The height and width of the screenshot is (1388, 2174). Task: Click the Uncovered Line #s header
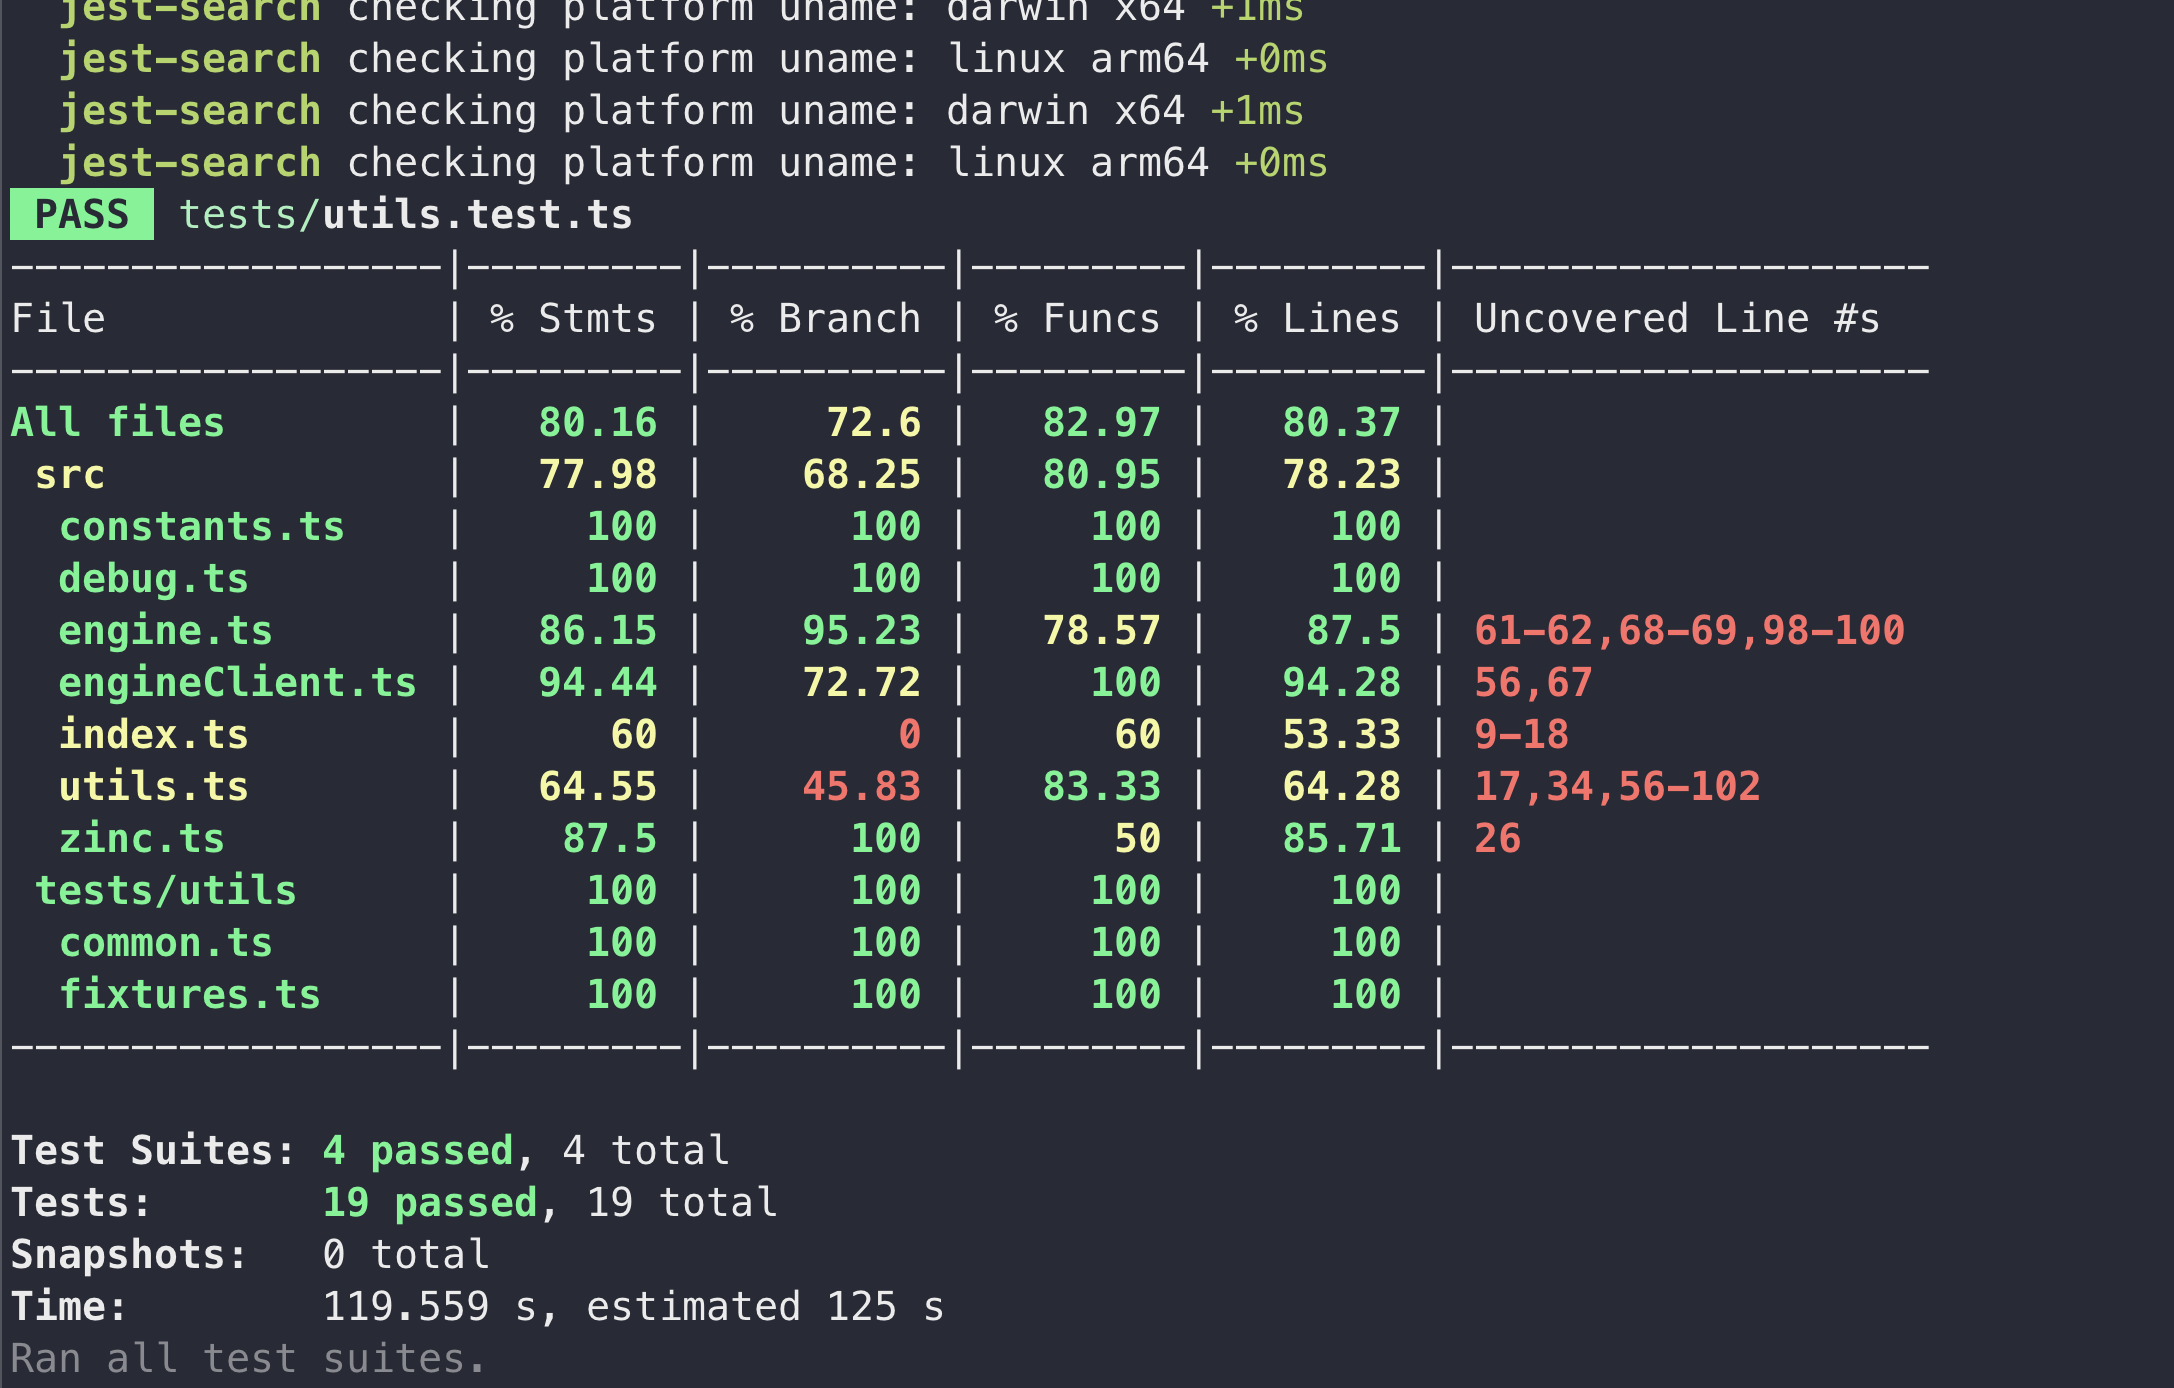1677,319
